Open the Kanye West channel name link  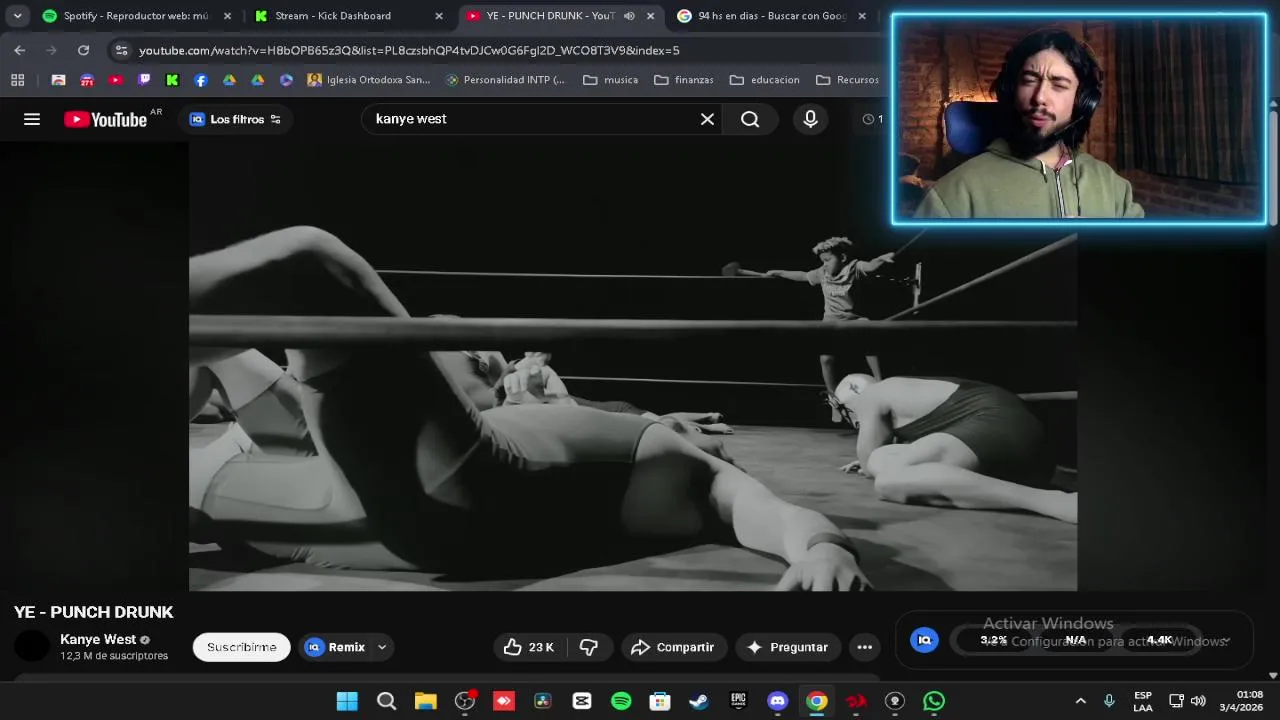point(98,639)
